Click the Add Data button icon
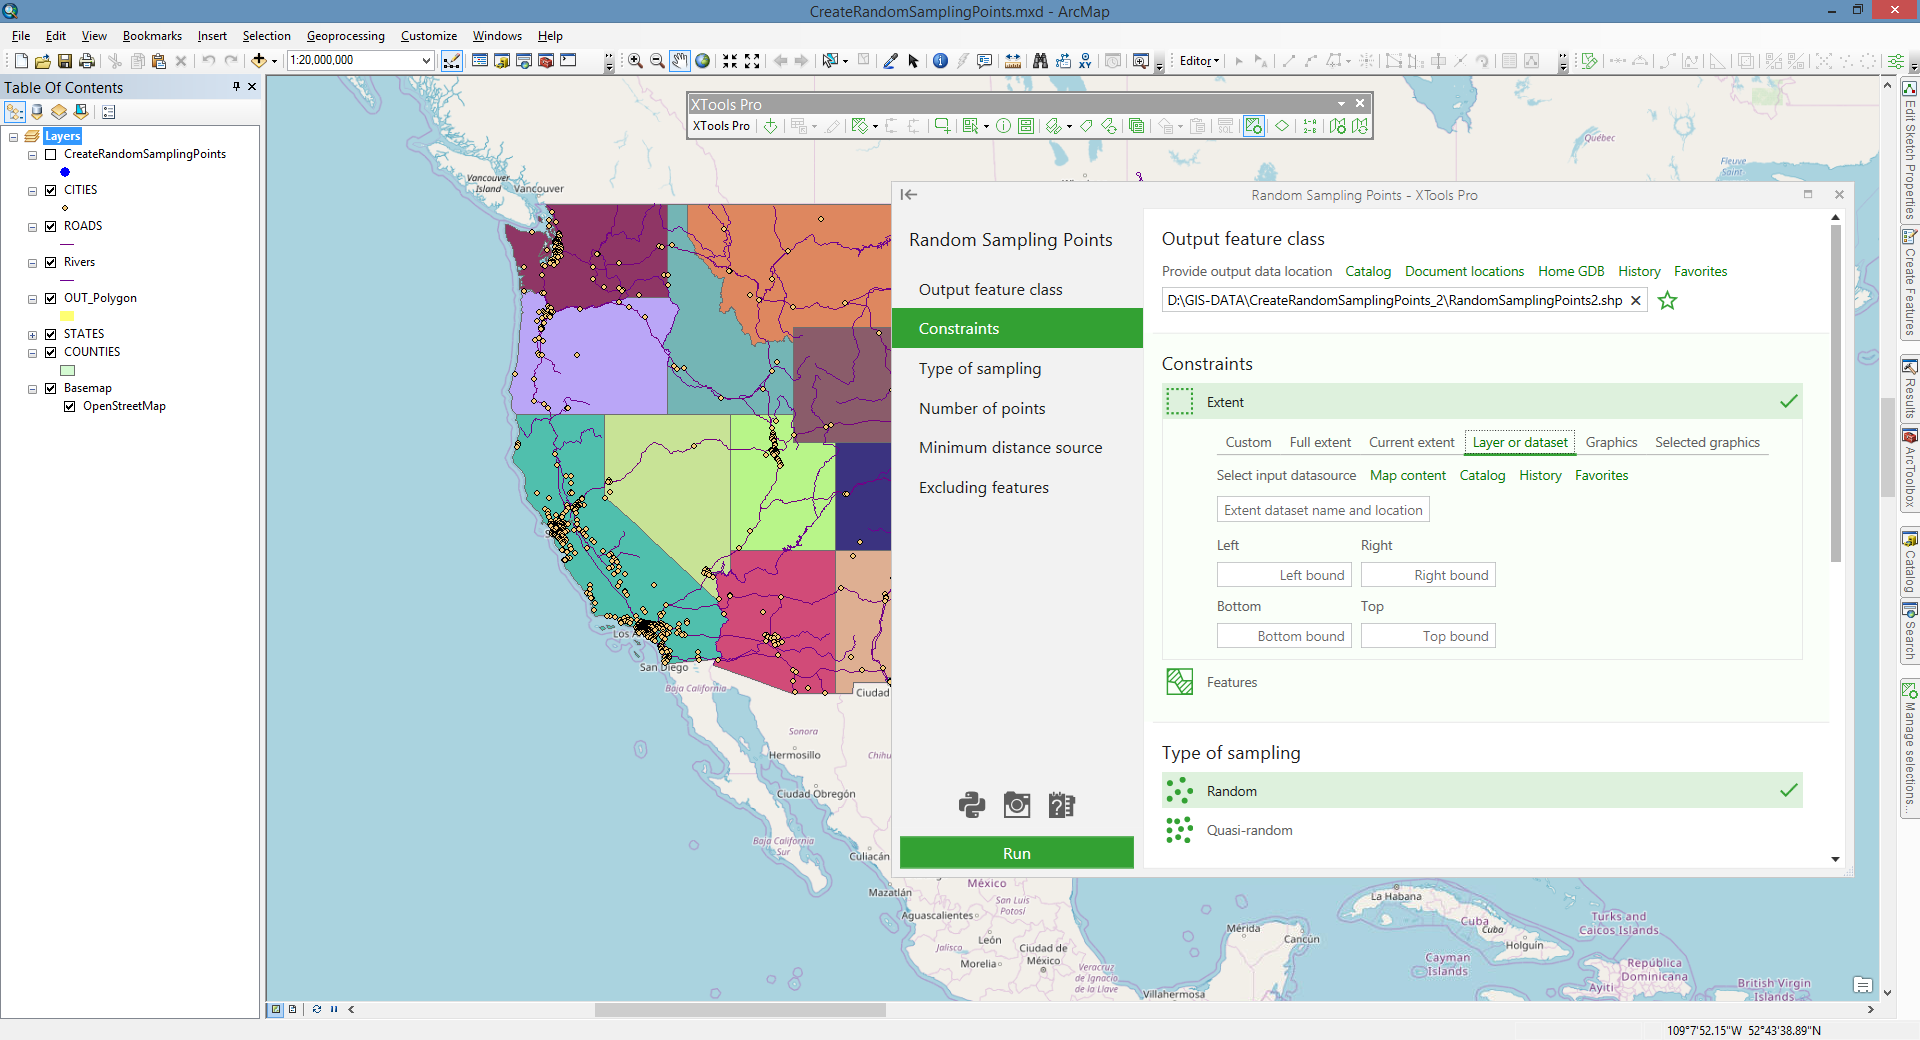 258,61
